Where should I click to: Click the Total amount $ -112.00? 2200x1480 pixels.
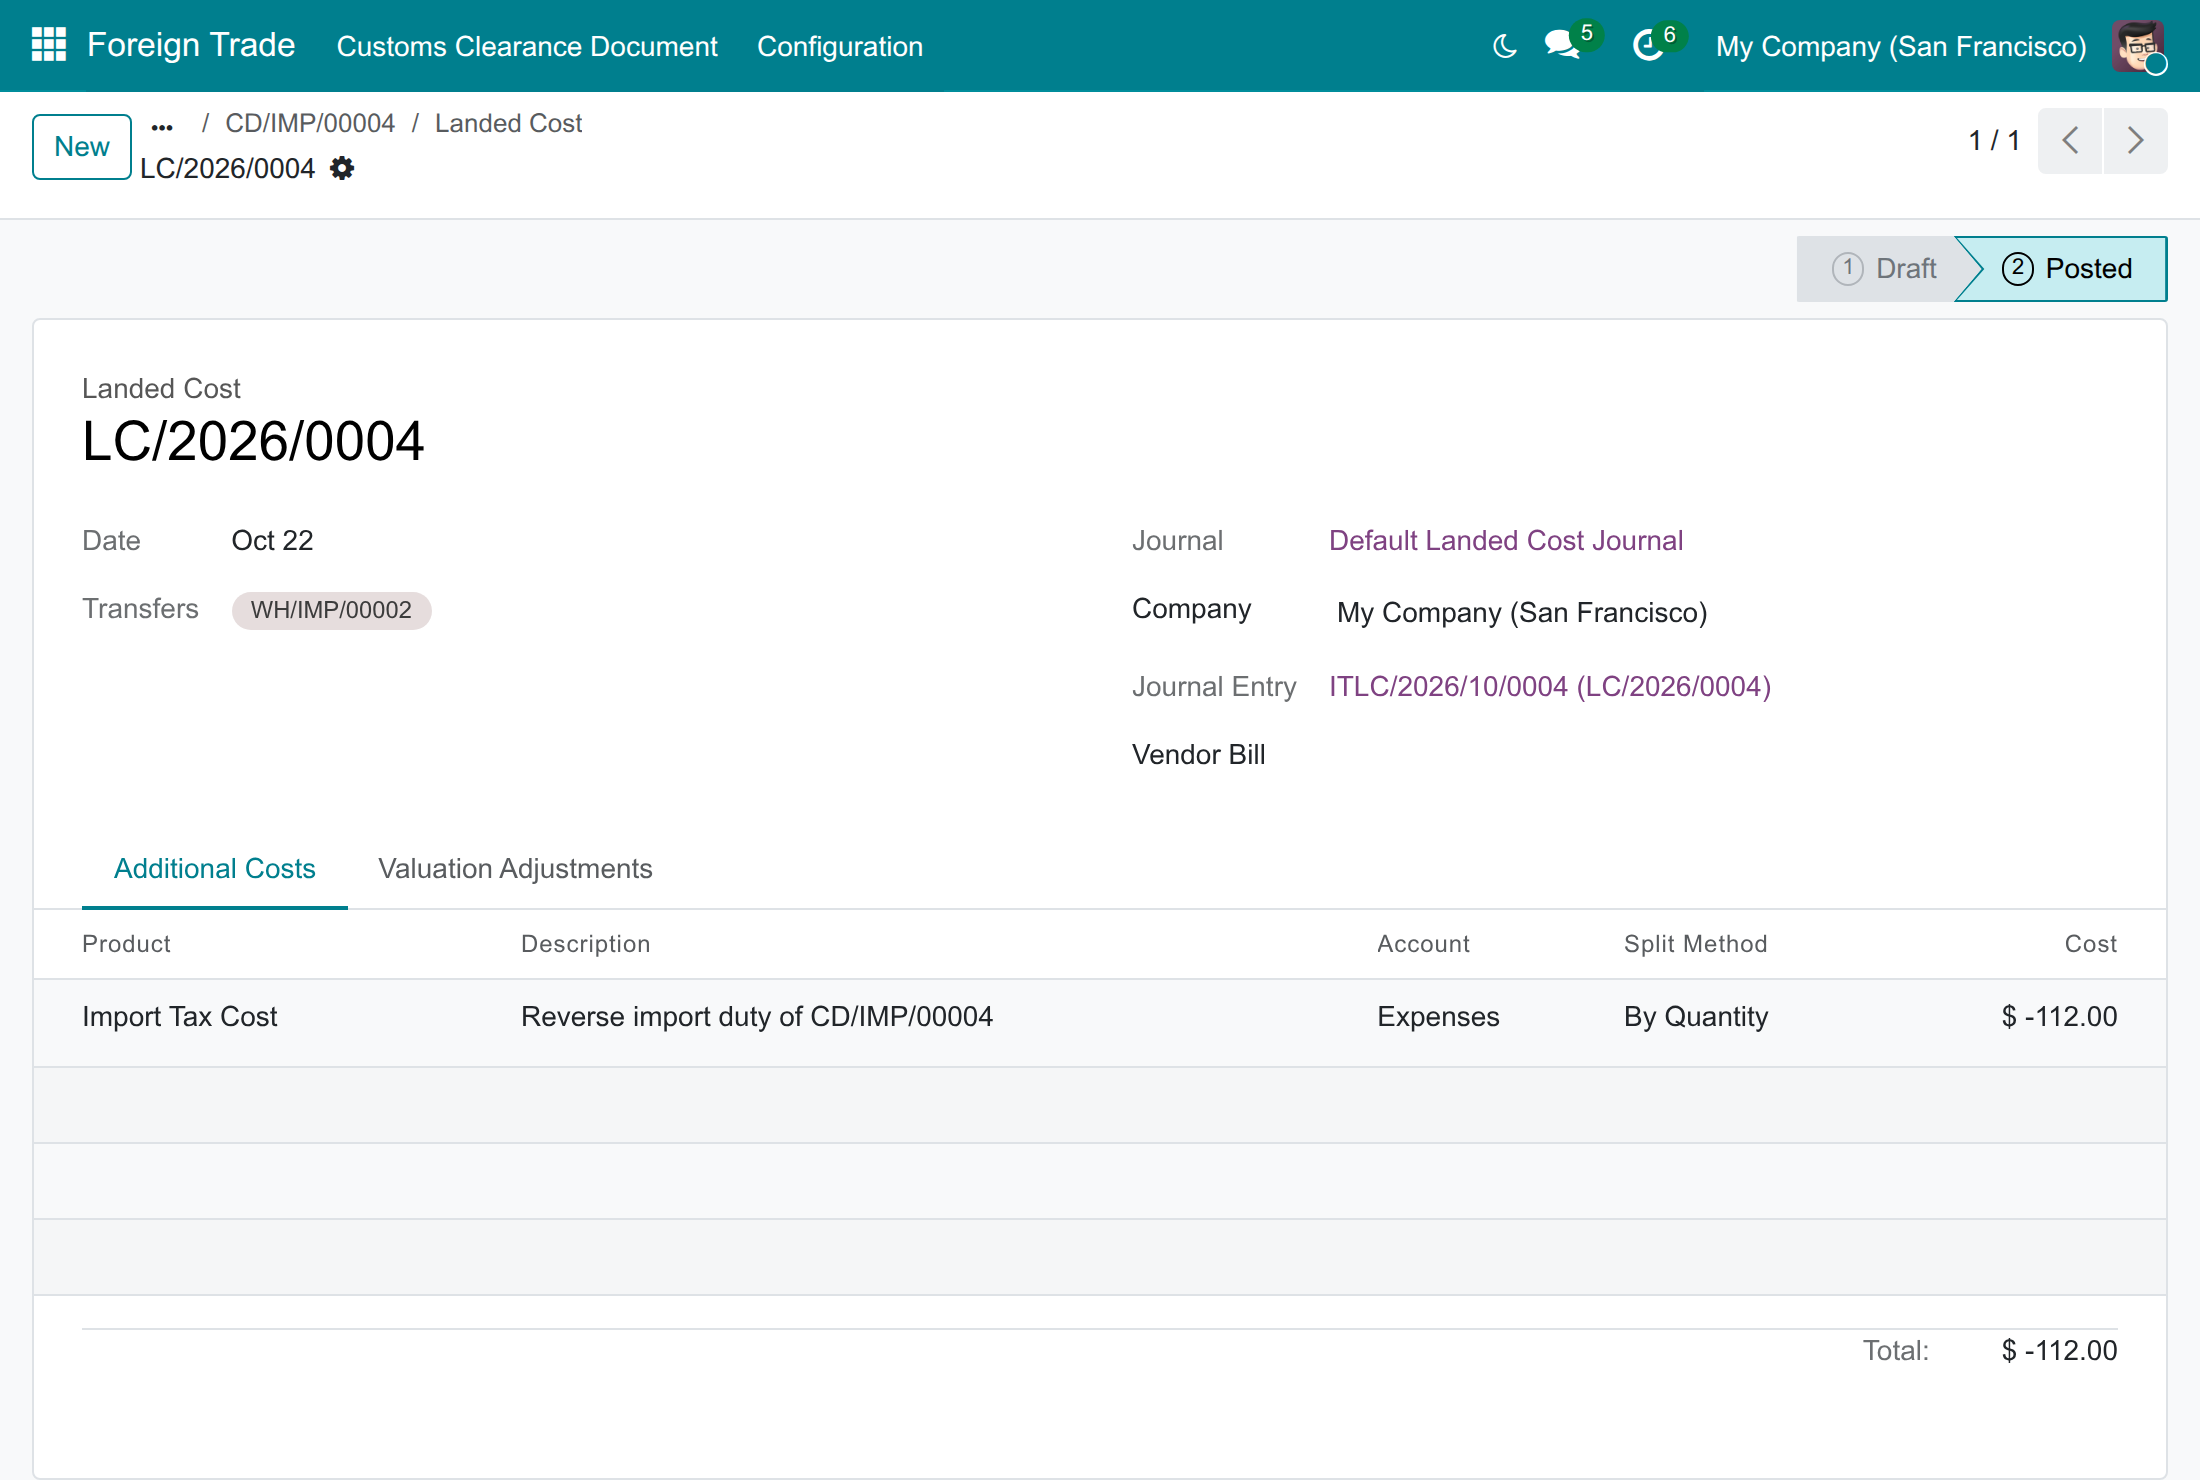2059,1350
